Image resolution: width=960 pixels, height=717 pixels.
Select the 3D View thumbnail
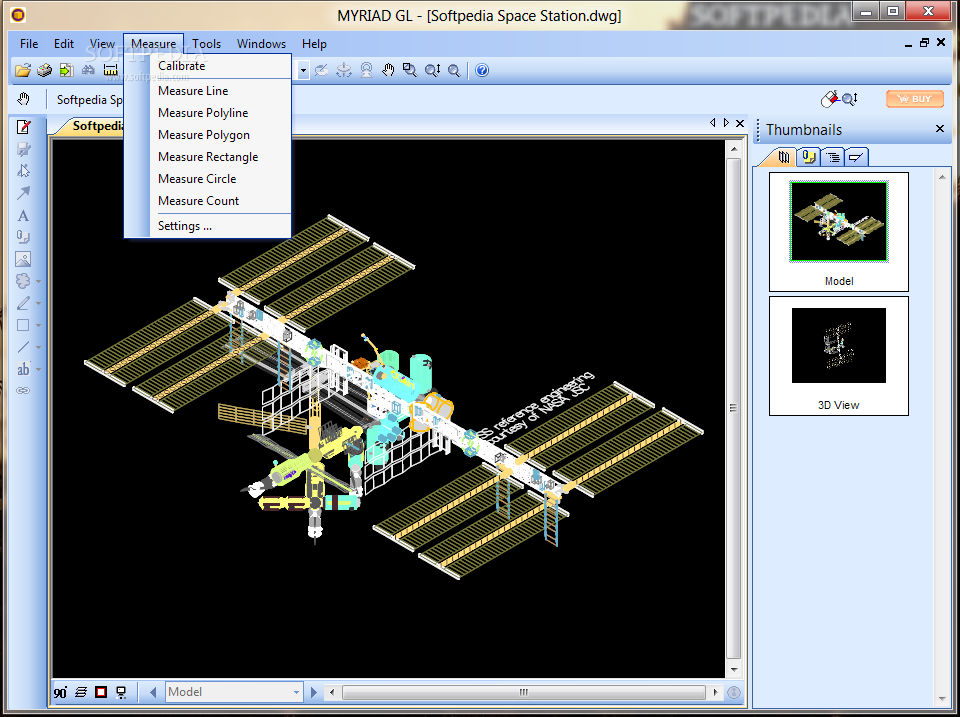(x=839, y=356)
